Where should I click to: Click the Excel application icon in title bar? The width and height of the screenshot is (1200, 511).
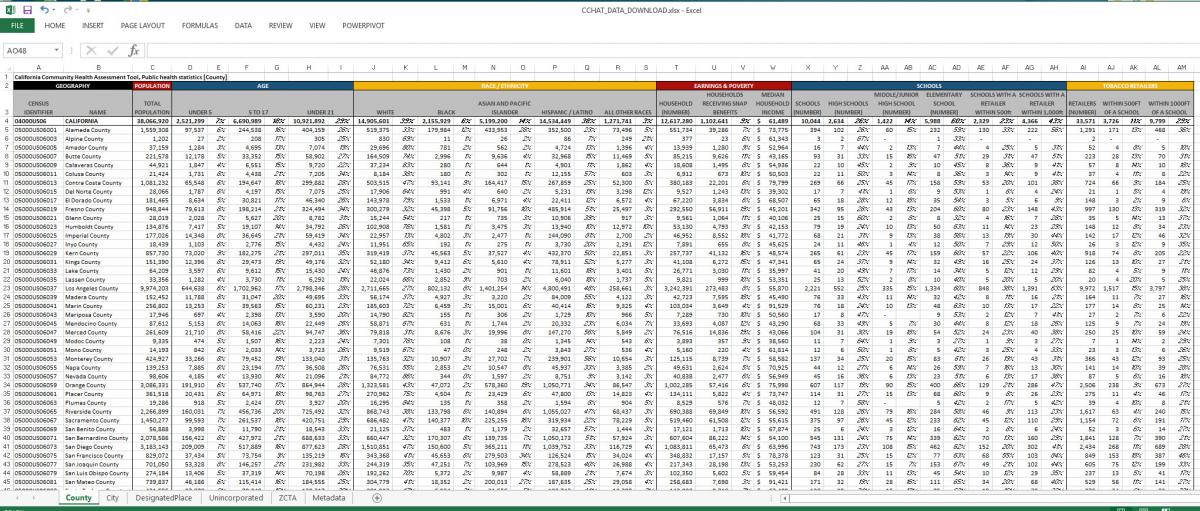[x=9, y=8]
